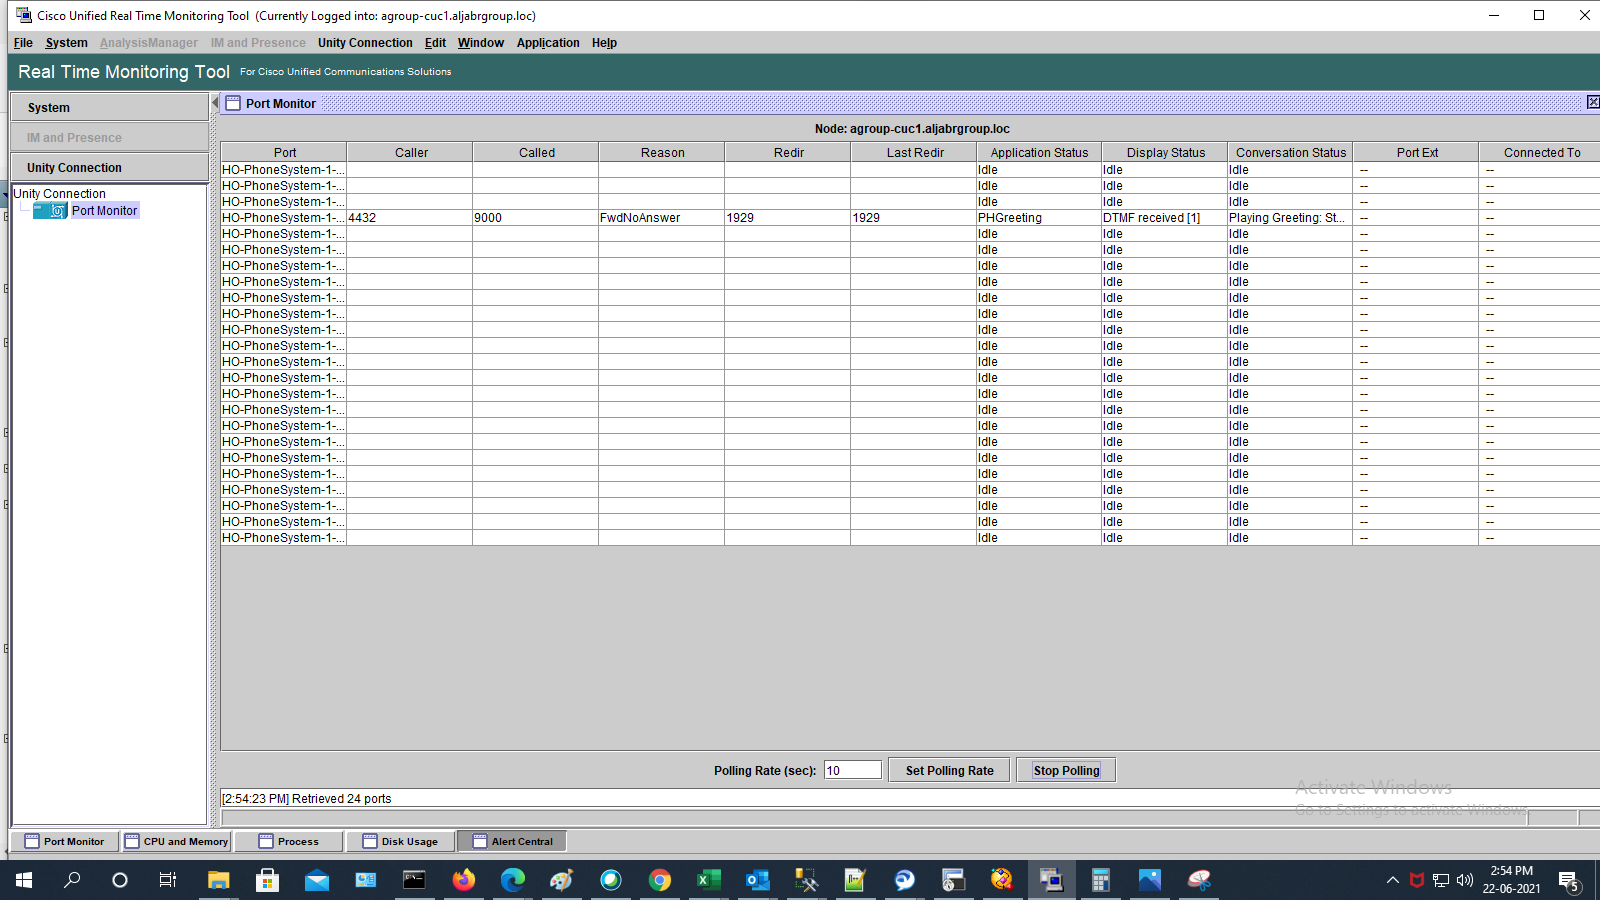Image resolution: width=1600 pixels, height=900 pixels.
Task: Open the Application menu
Action: (x=548, y=43)
